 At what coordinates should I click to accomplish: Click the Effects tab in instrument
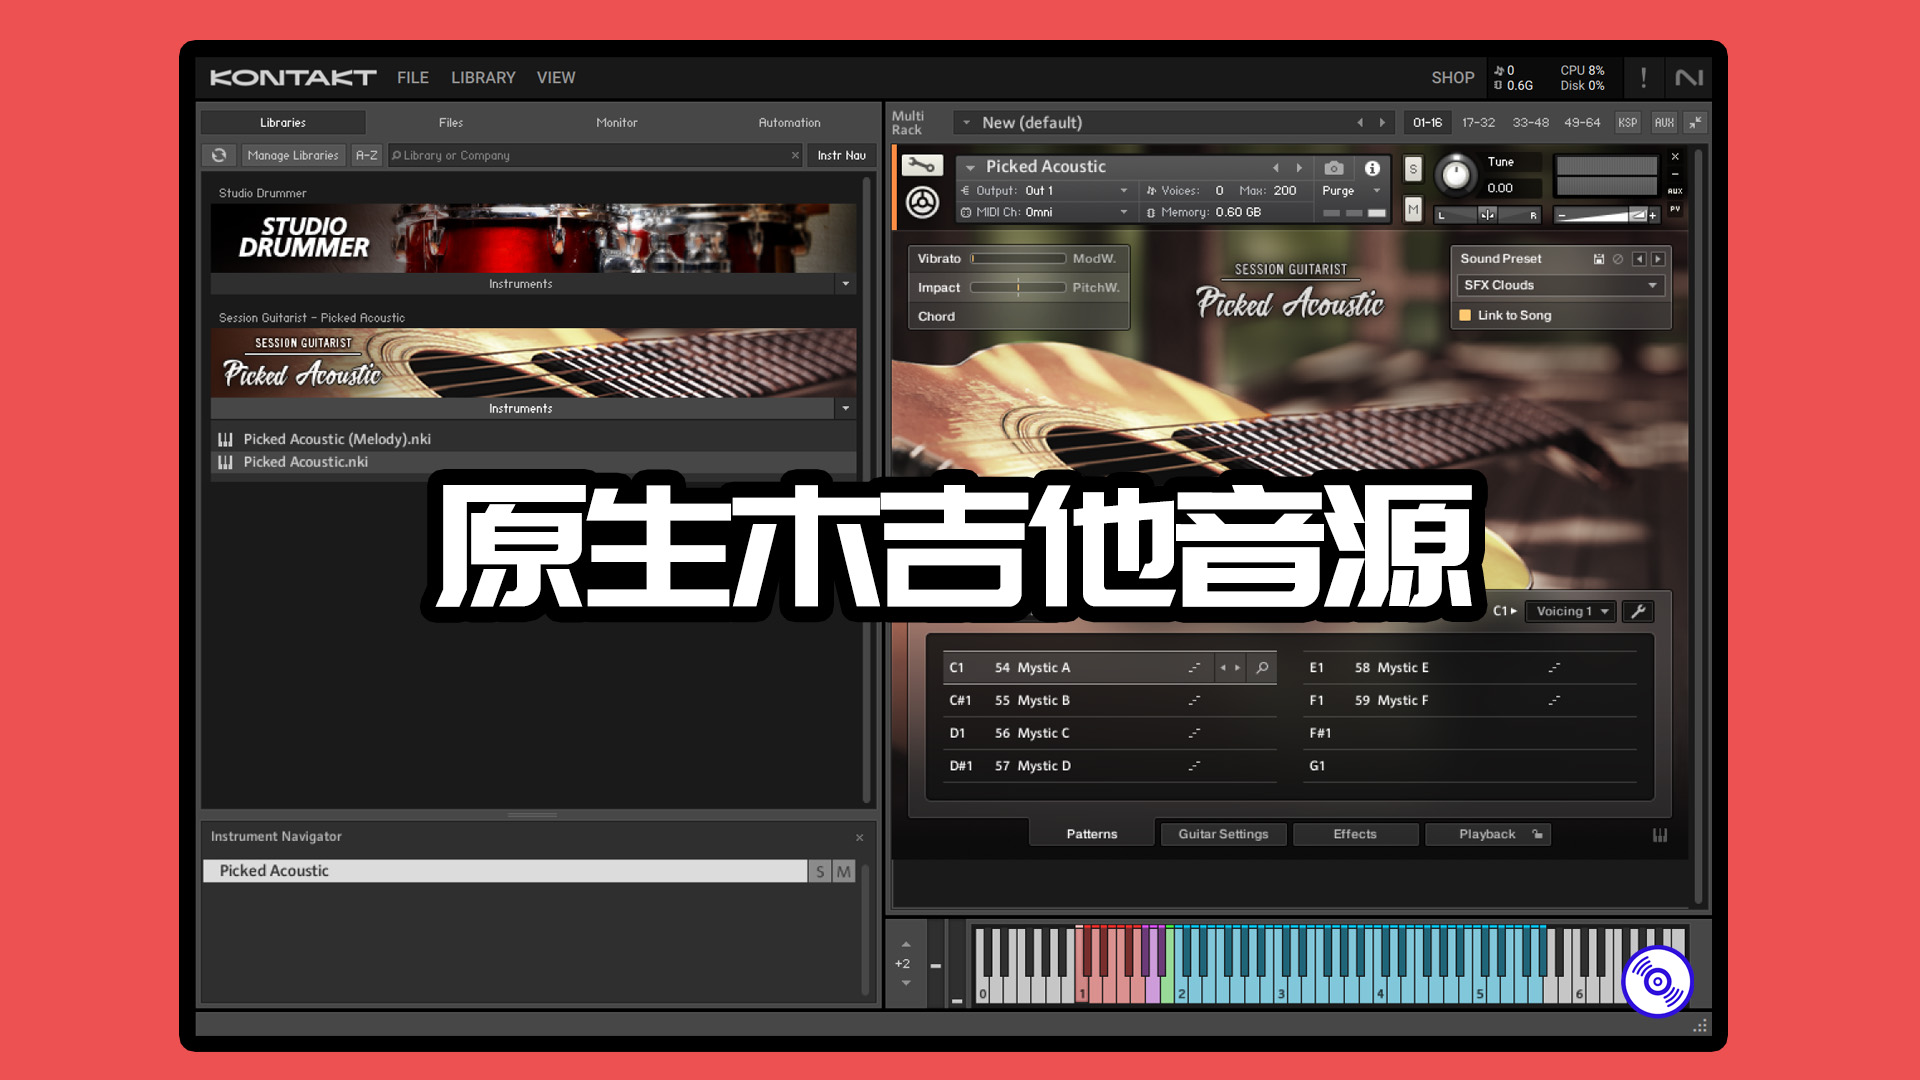(x=1354, y=832)
